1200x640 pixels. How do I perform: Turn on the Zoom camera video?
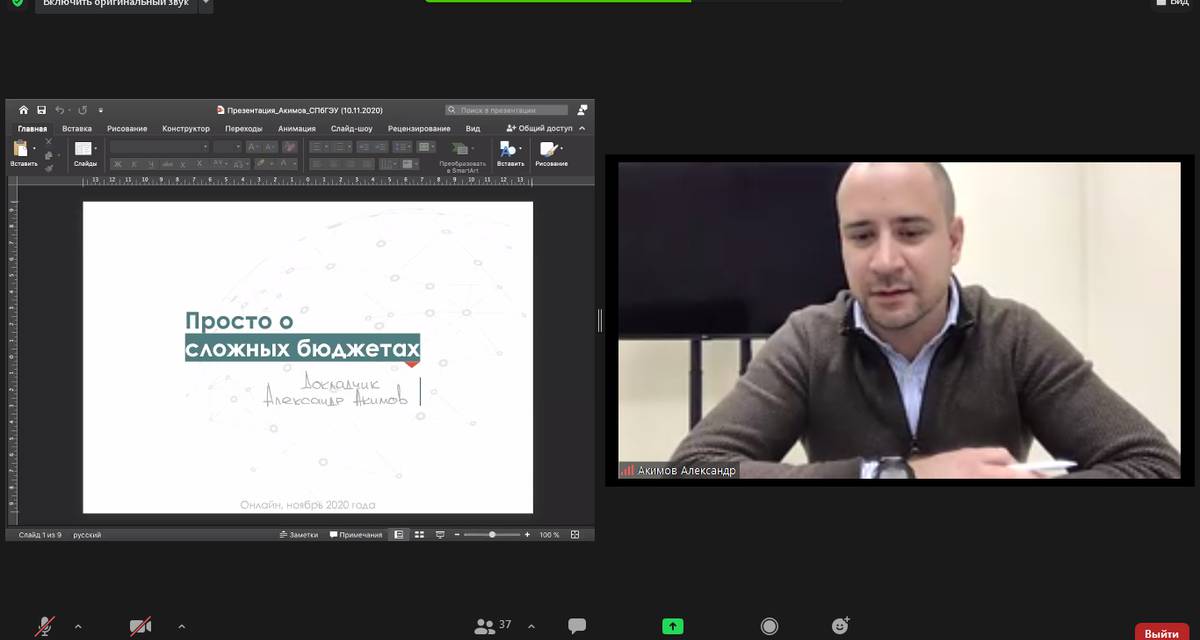(140, 626)
